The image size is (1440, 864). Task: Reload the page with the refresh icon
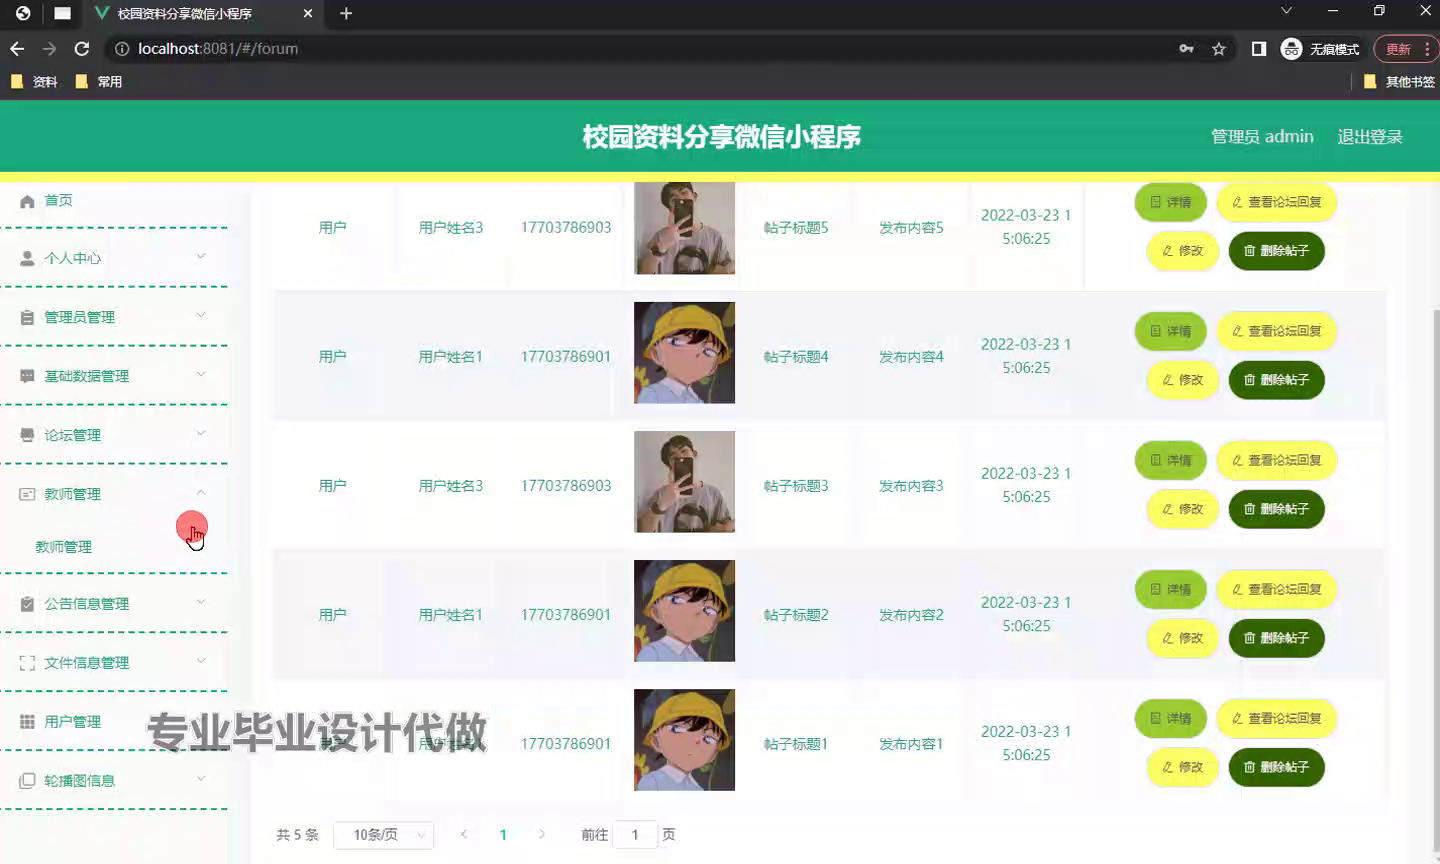coord(82,48)
